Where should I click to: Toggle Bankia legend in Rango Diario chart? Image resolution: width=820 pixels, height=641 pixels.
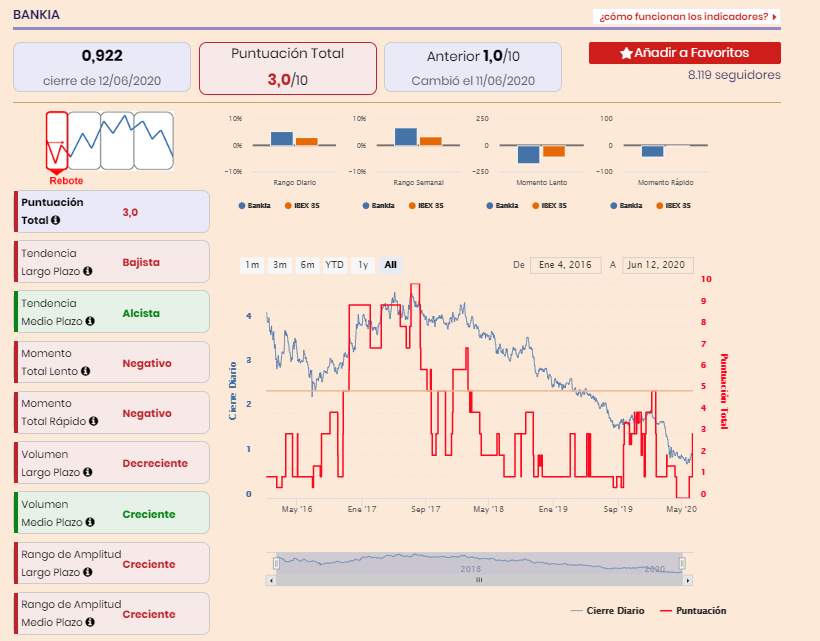pyautogui.click(x=255, y=205)
